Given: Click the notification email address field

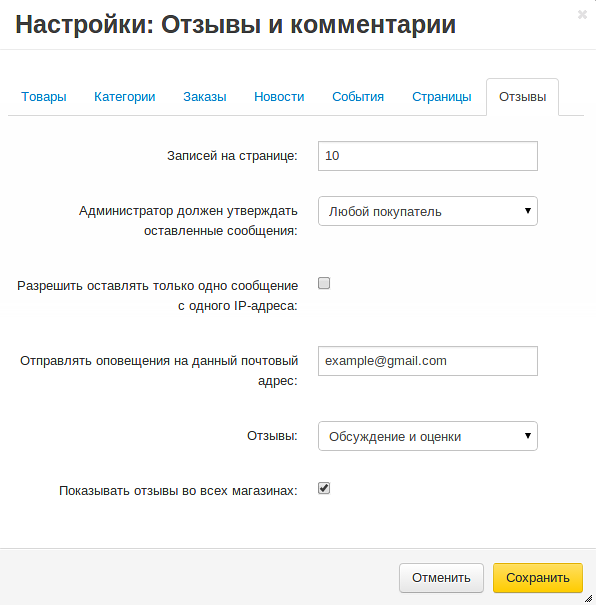Looking at the screenshot, I should [x=428, y=361].
